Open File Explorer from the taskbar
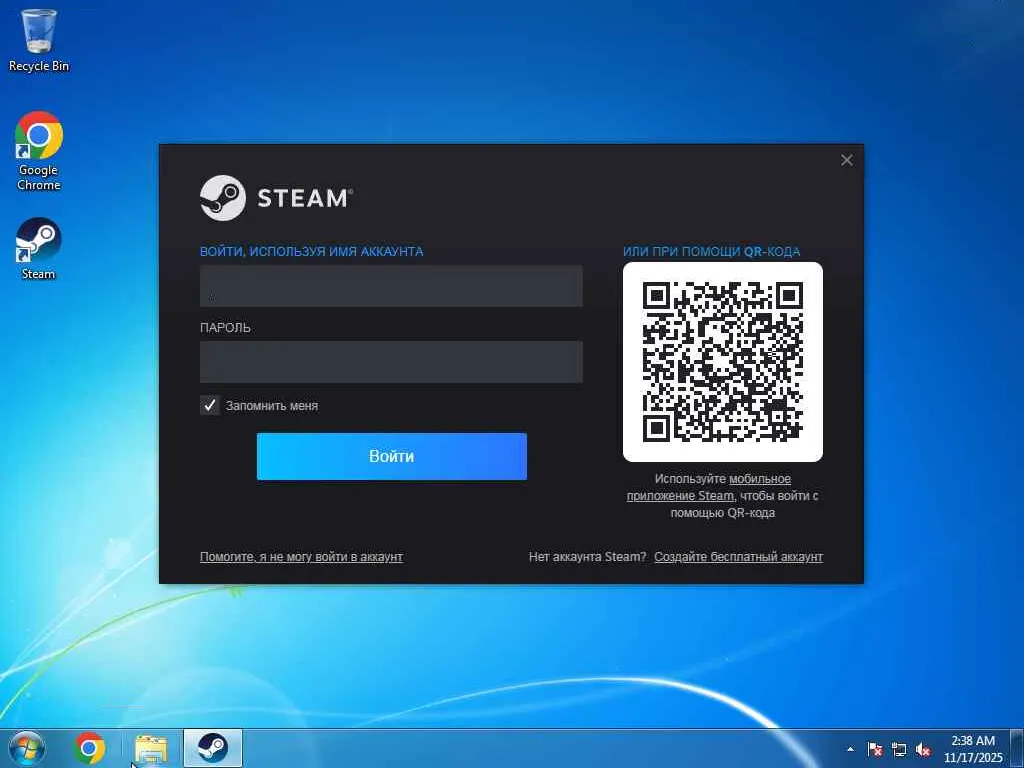The height and width of the screenshot is (768, 1024). pos(151,748)
